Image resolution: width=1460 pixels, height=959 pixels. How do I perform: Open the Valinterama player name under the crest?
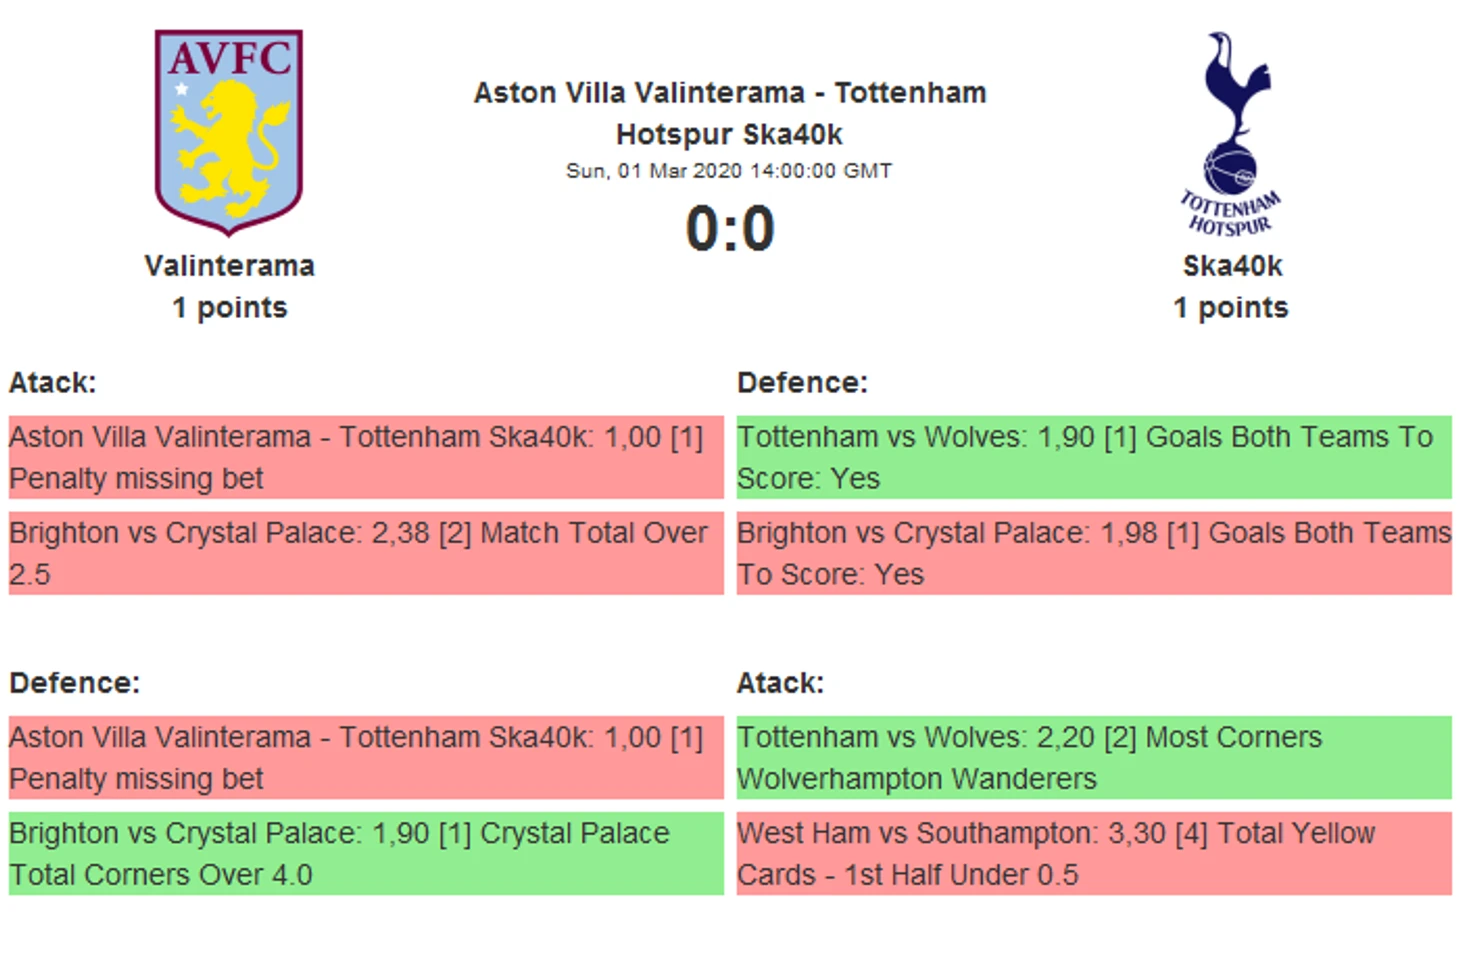[229, 266]
